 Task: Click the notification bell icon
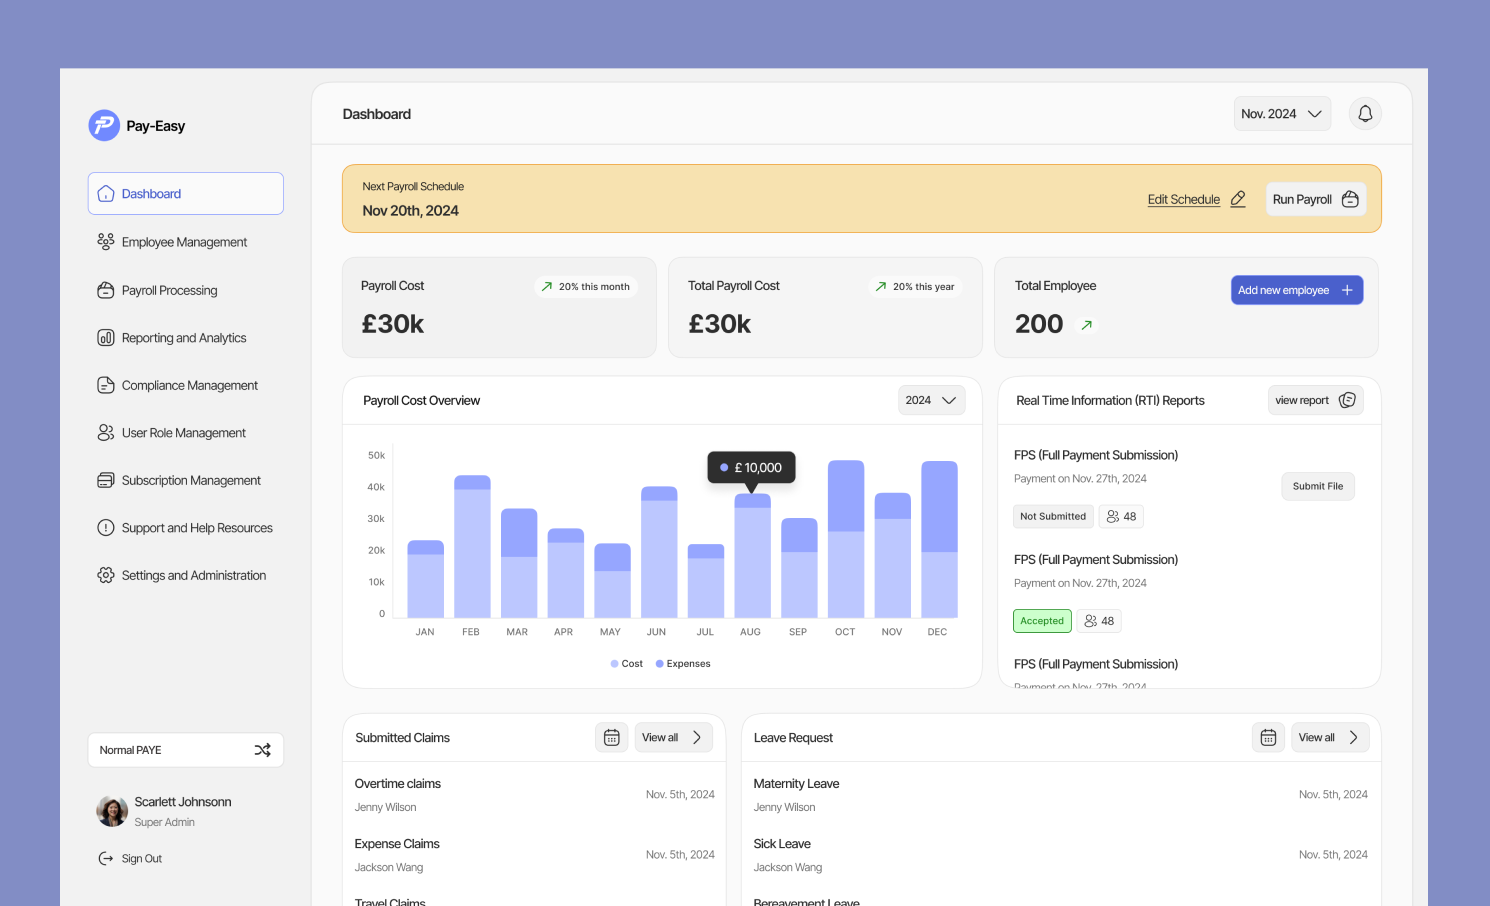(x=1365, y=114)
